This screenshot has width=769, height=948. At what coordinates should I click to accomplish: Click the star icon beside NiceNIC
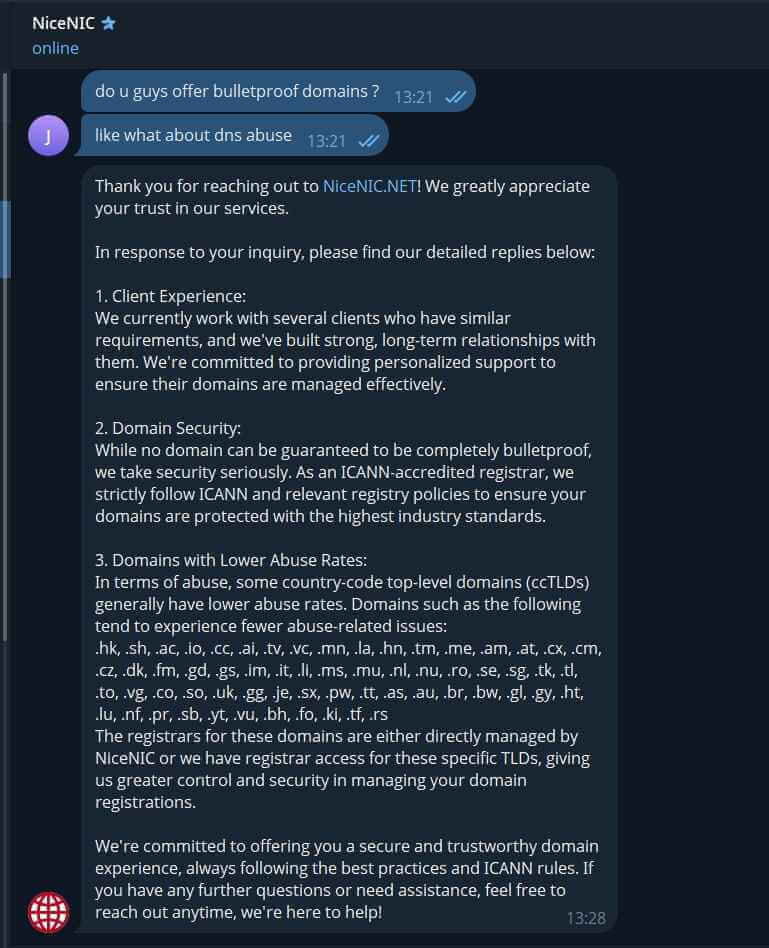pos(108,23)
